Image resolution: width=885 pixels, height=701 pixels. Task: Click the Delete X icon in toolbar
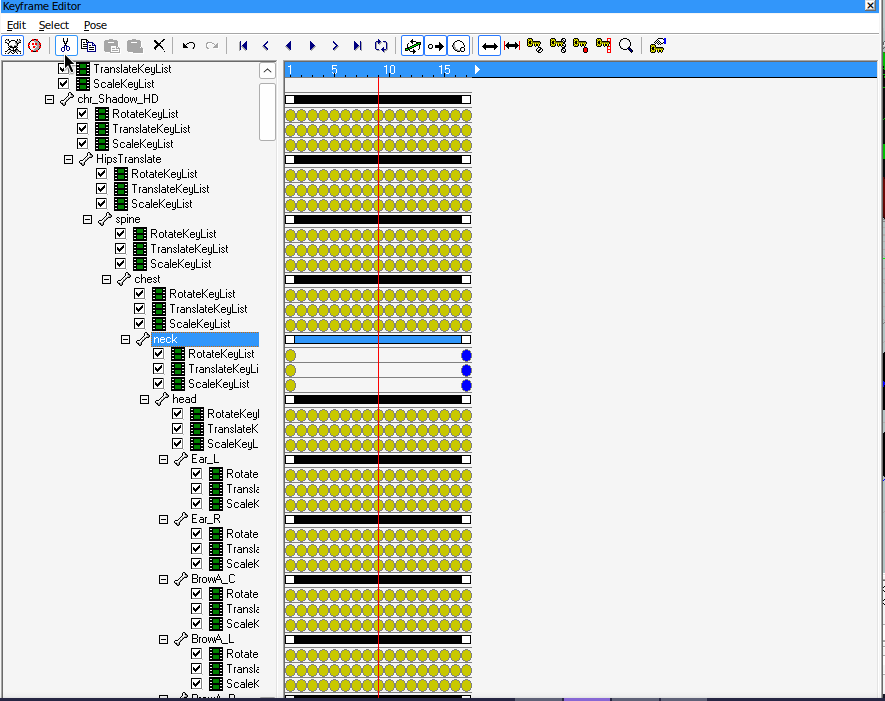159,45
